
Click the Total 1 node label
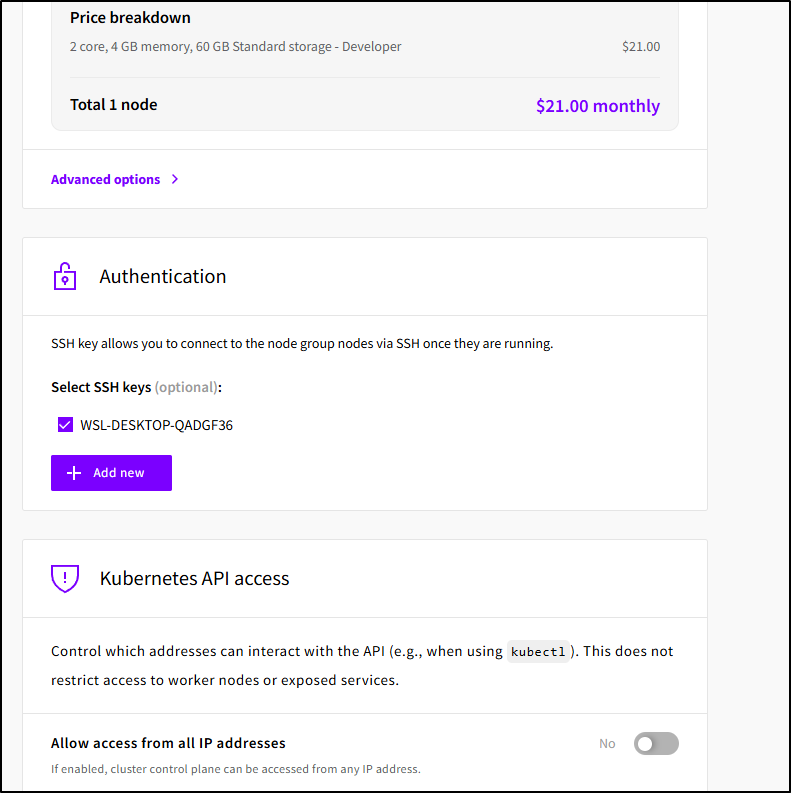(x=113, y=105)
